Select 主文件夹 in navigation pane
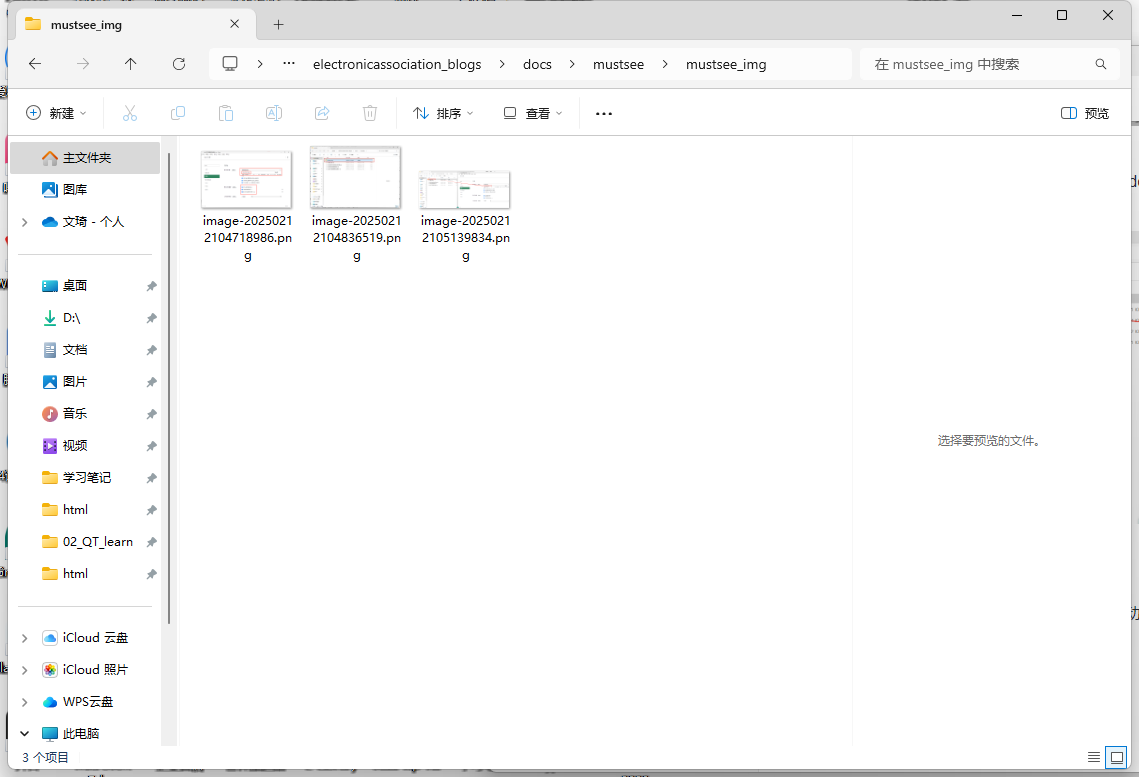1139x777 pixels. [x=85, y=158]
